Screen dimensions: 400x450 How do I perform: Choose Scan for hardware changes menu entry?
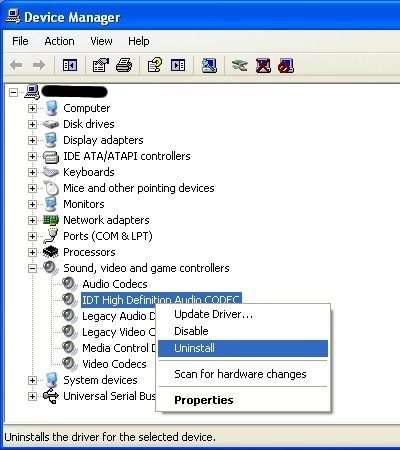[x=243, y=374]
